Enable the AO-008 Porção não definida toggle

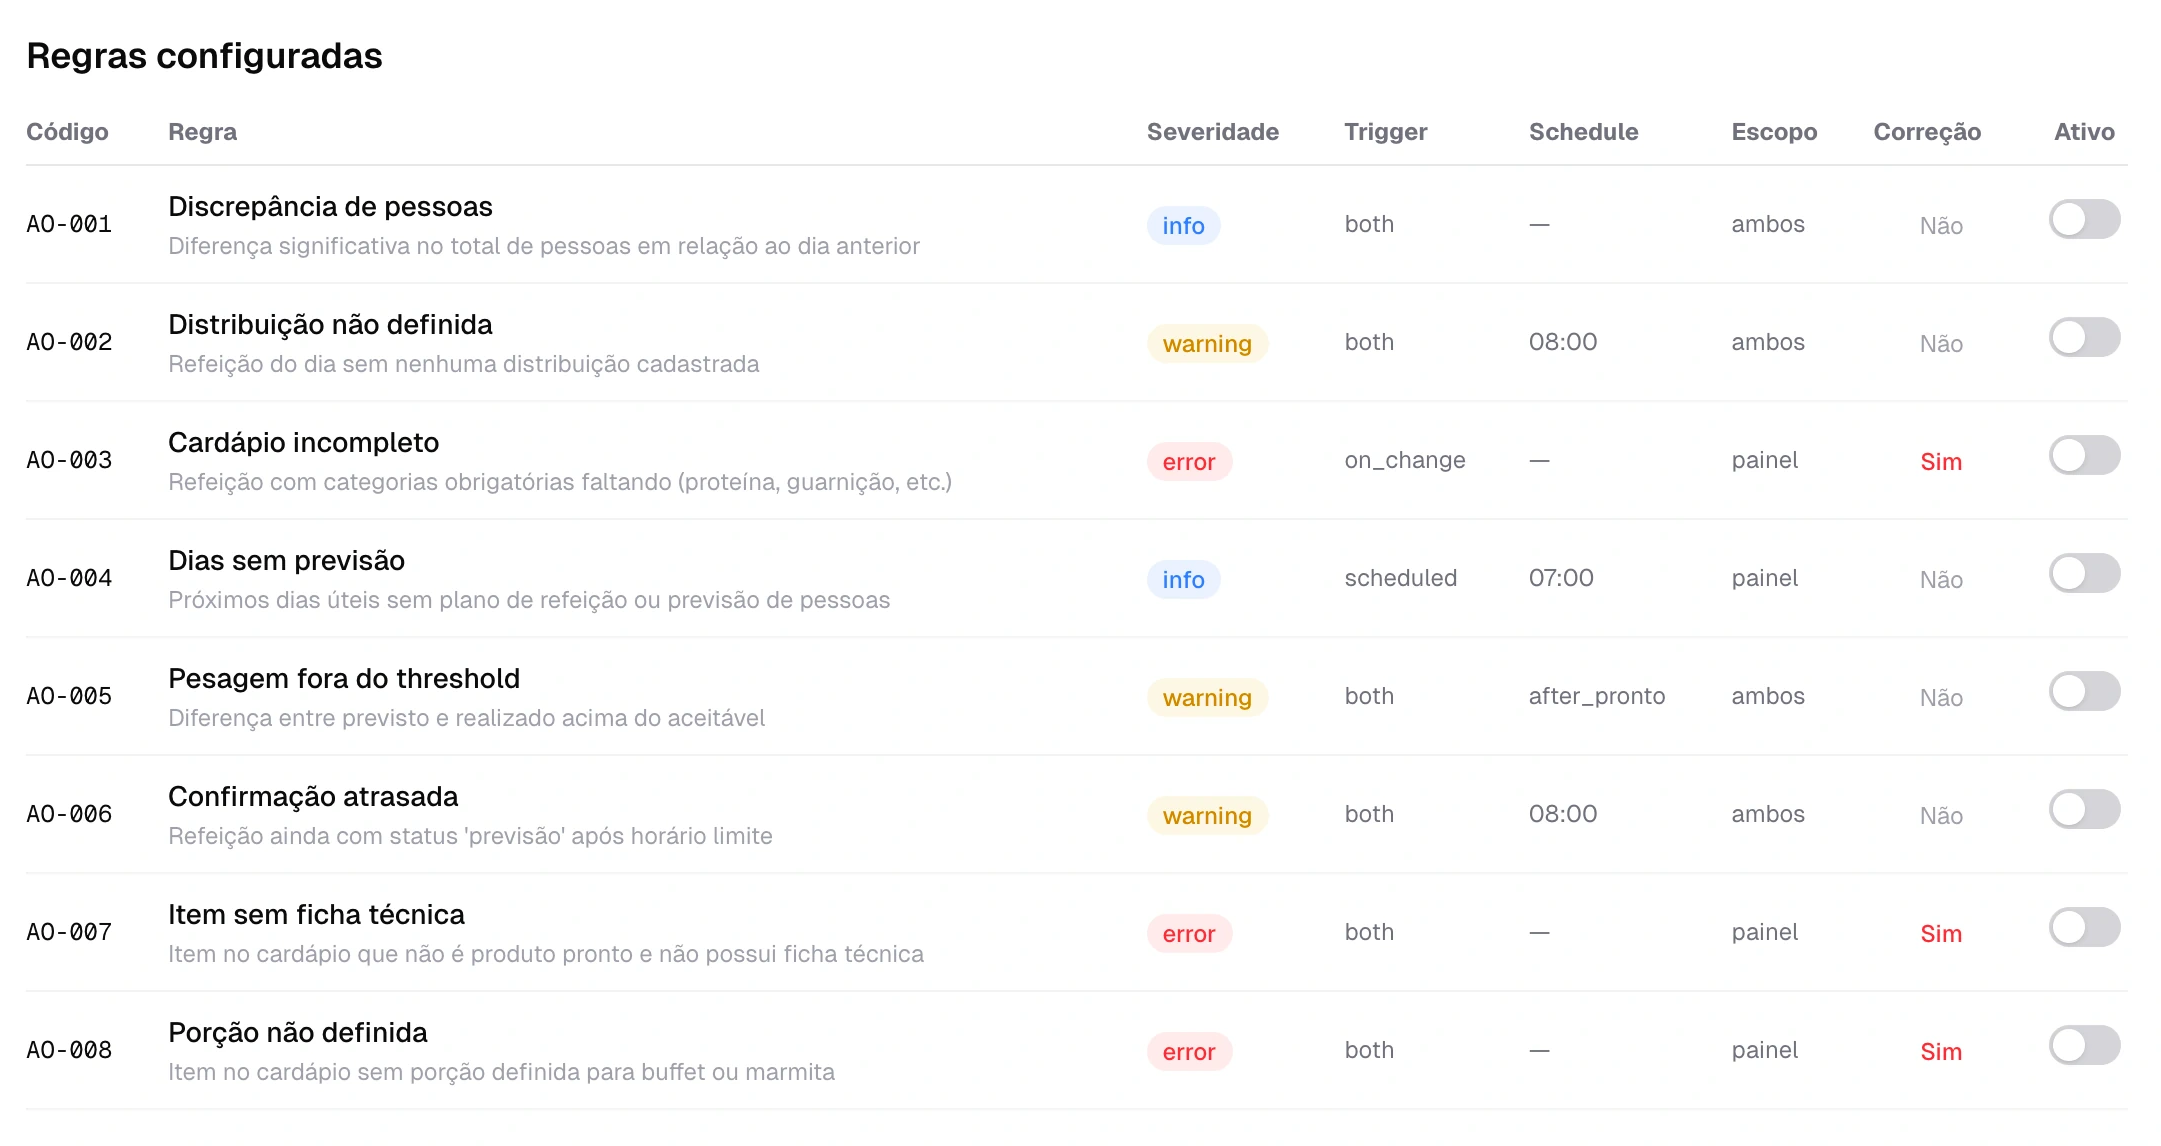[x=2085, y=1045]
